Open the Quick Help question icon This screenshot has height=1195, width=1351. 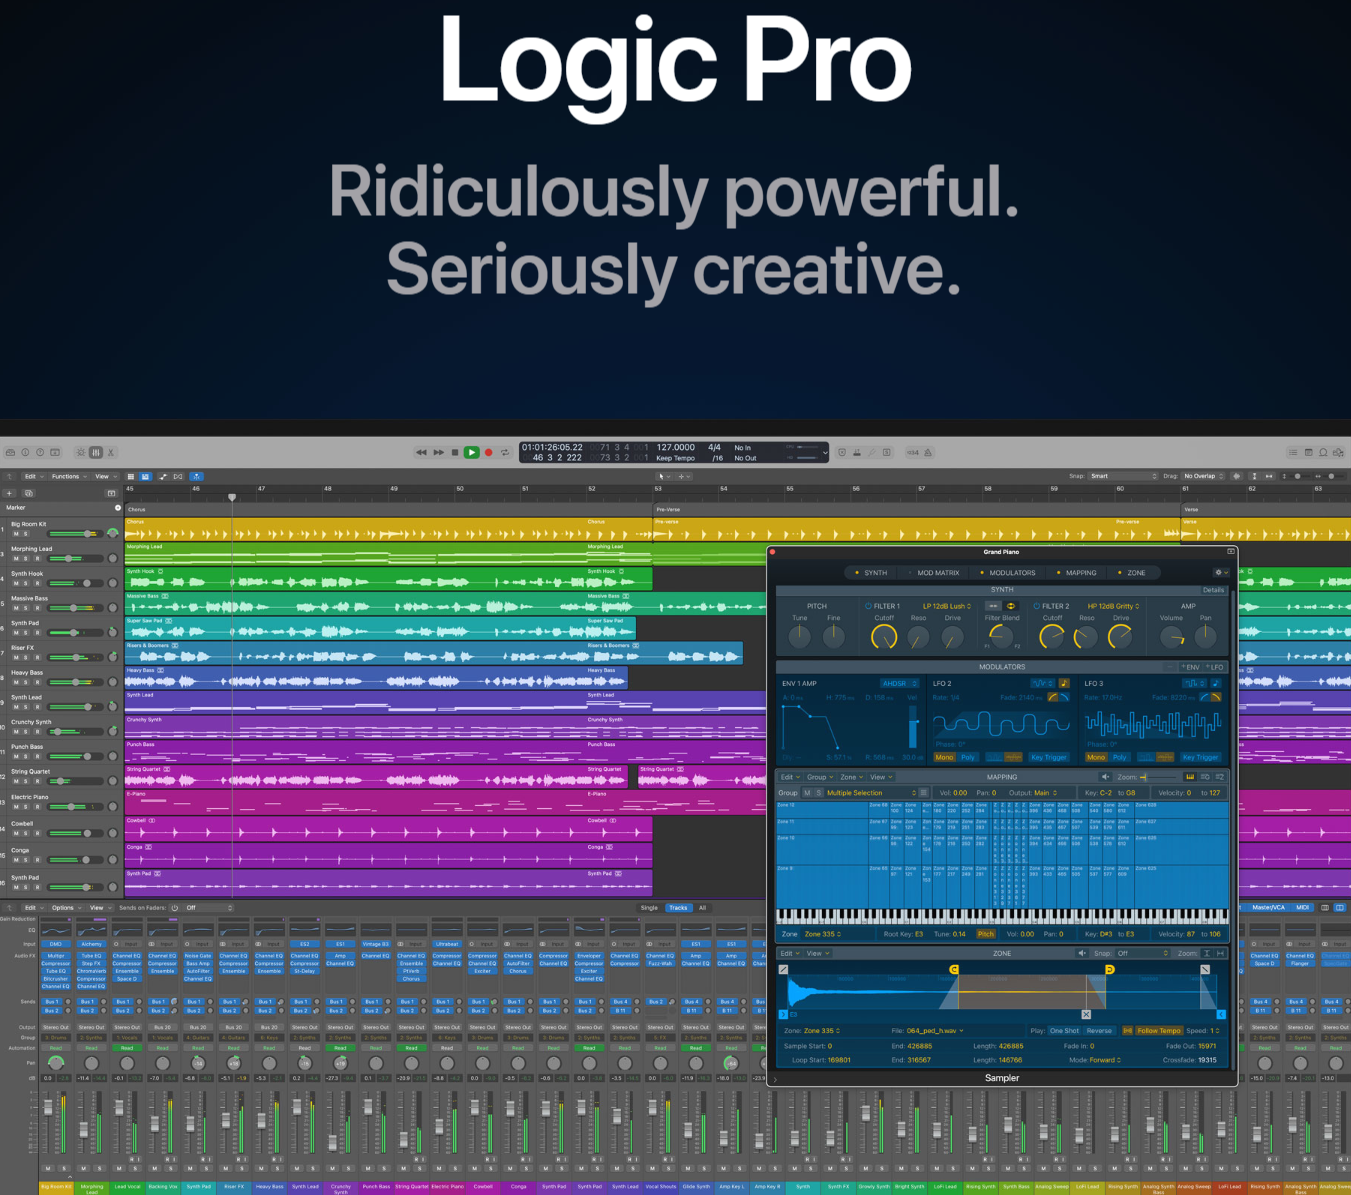coord(40,452)
